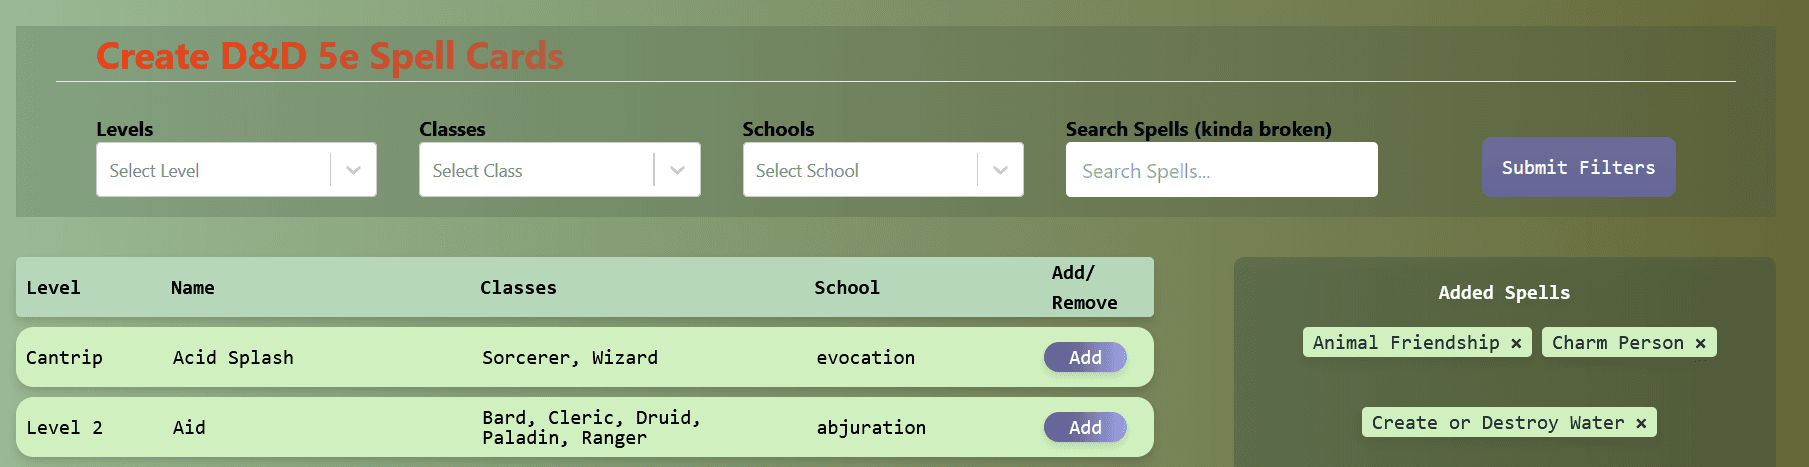Open the Select Class dropdown chevron
1809x467 pixels.
point(677,170)
